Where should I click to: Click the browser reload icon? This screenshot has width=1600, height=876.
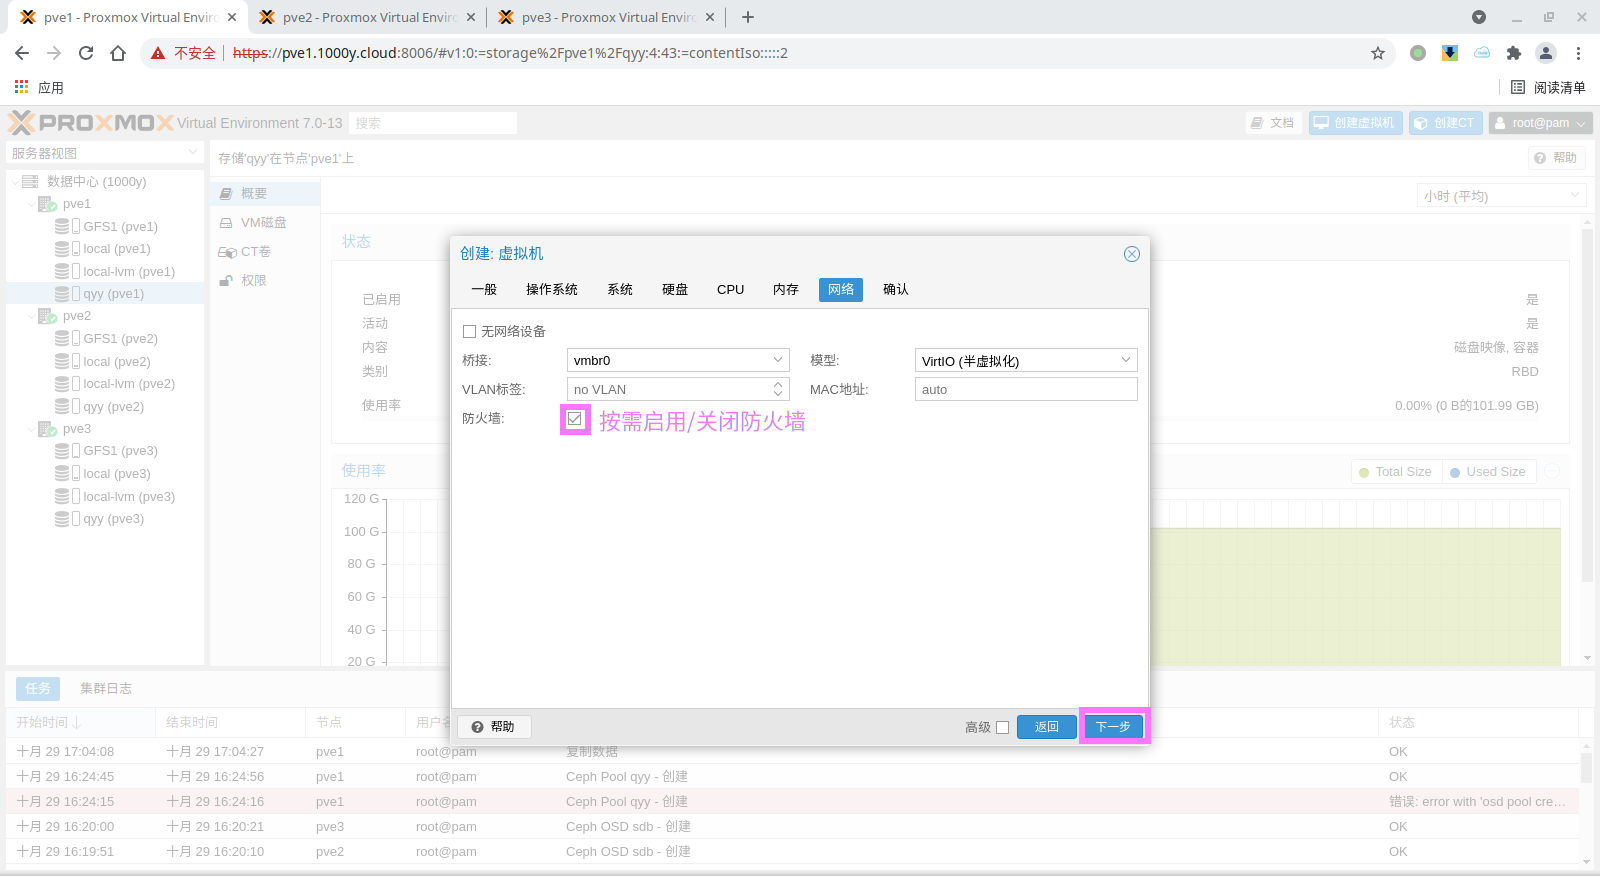[x=86, y=53]
